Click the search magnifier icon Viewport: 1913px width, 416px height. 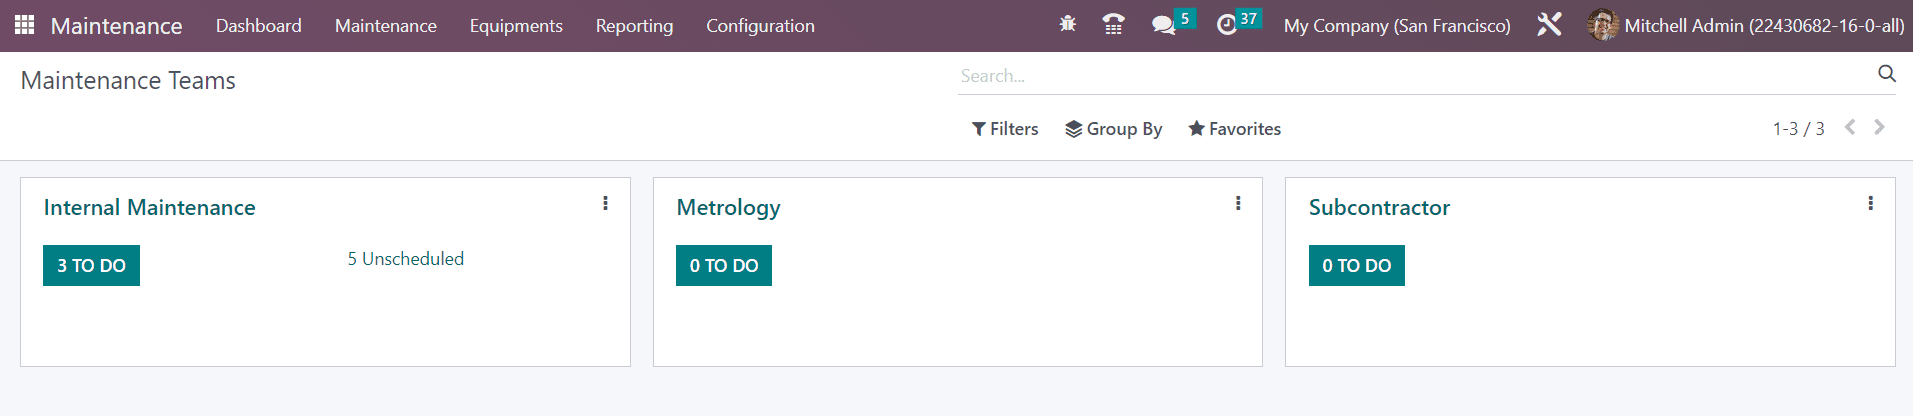pos(1887,74)
